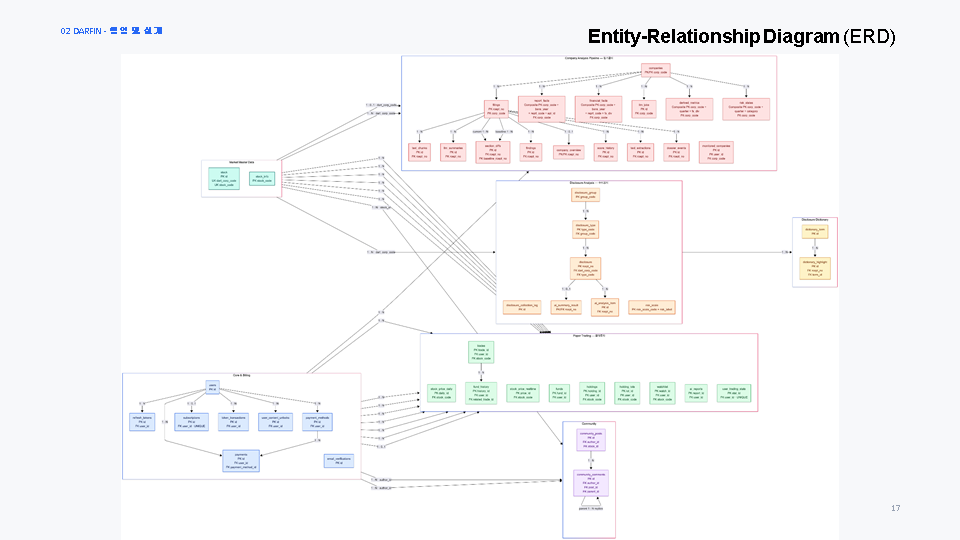Image resolution: width=960 pixels, height=540 pixels.
Task: Select the disclosure entity with rcept_no key
Action: [585, 268]
